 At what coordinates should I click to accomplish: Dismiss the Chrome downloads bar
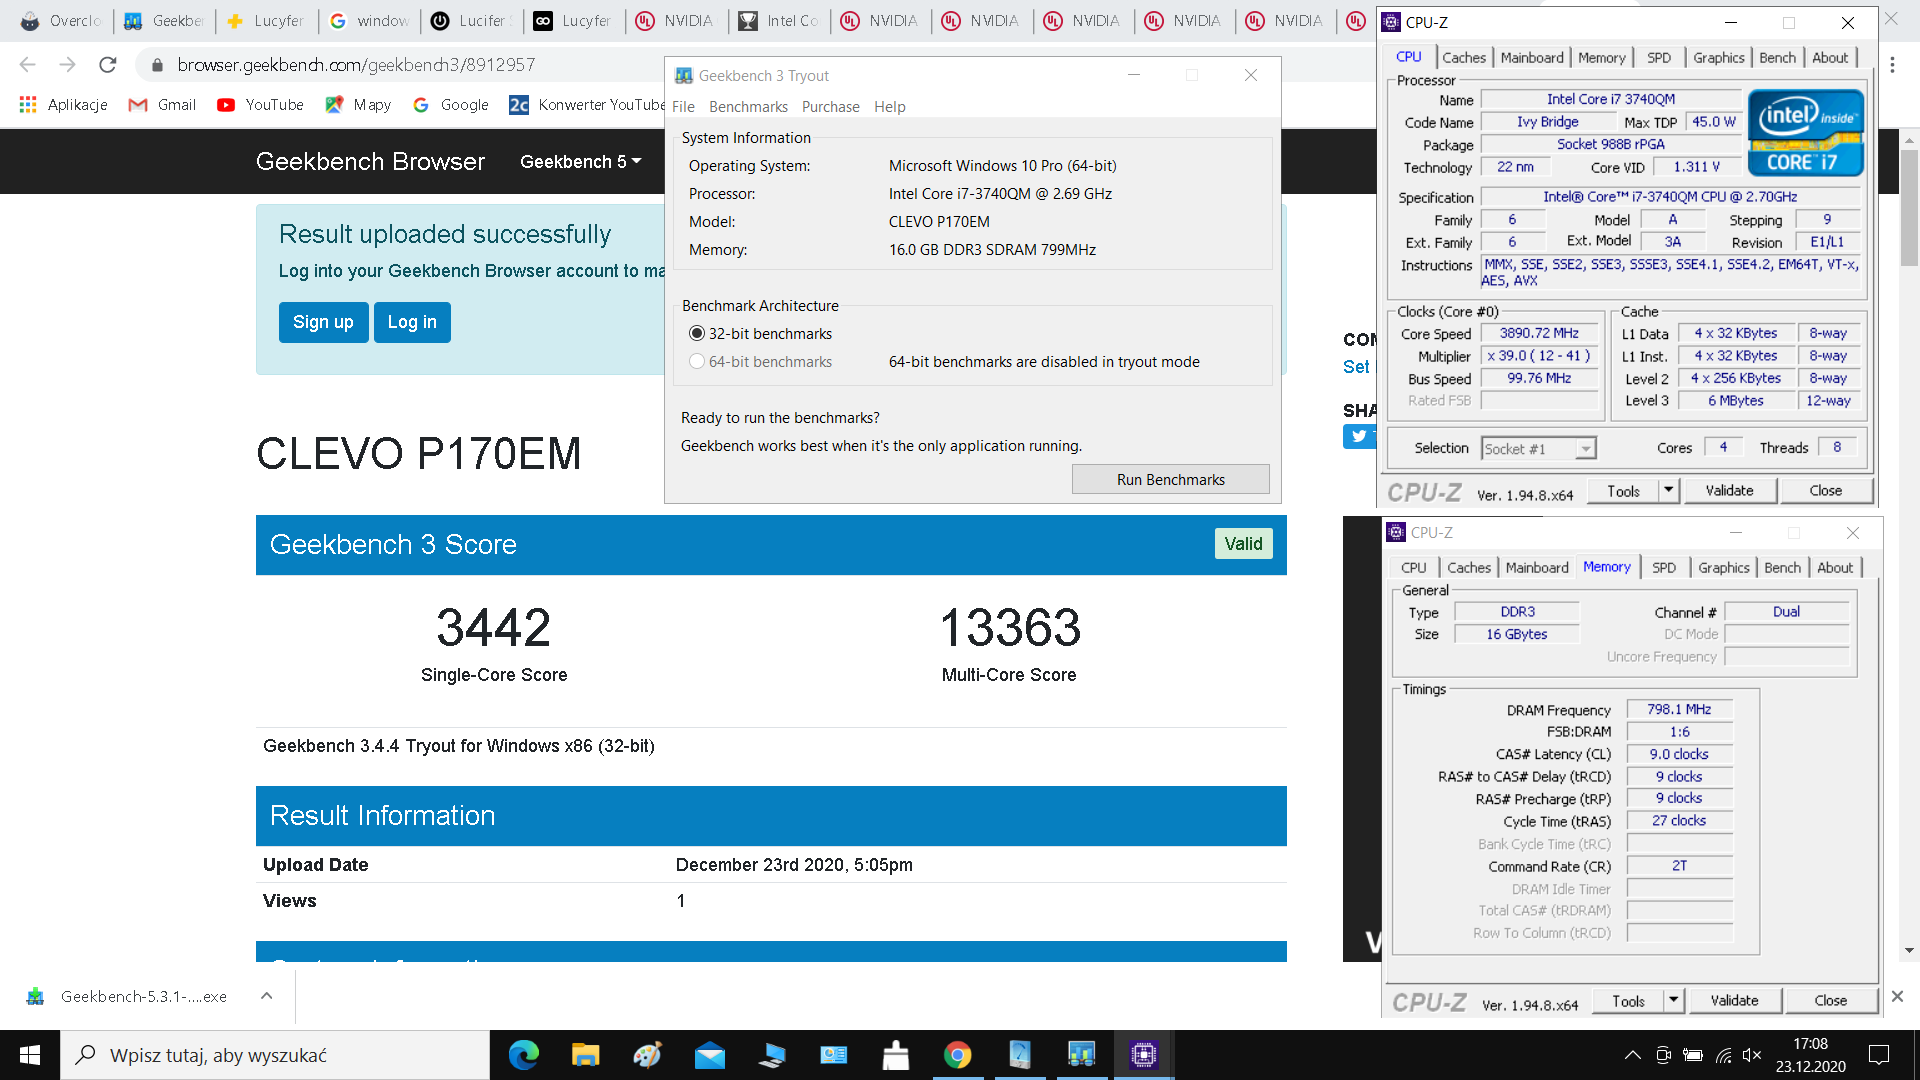1897,996
